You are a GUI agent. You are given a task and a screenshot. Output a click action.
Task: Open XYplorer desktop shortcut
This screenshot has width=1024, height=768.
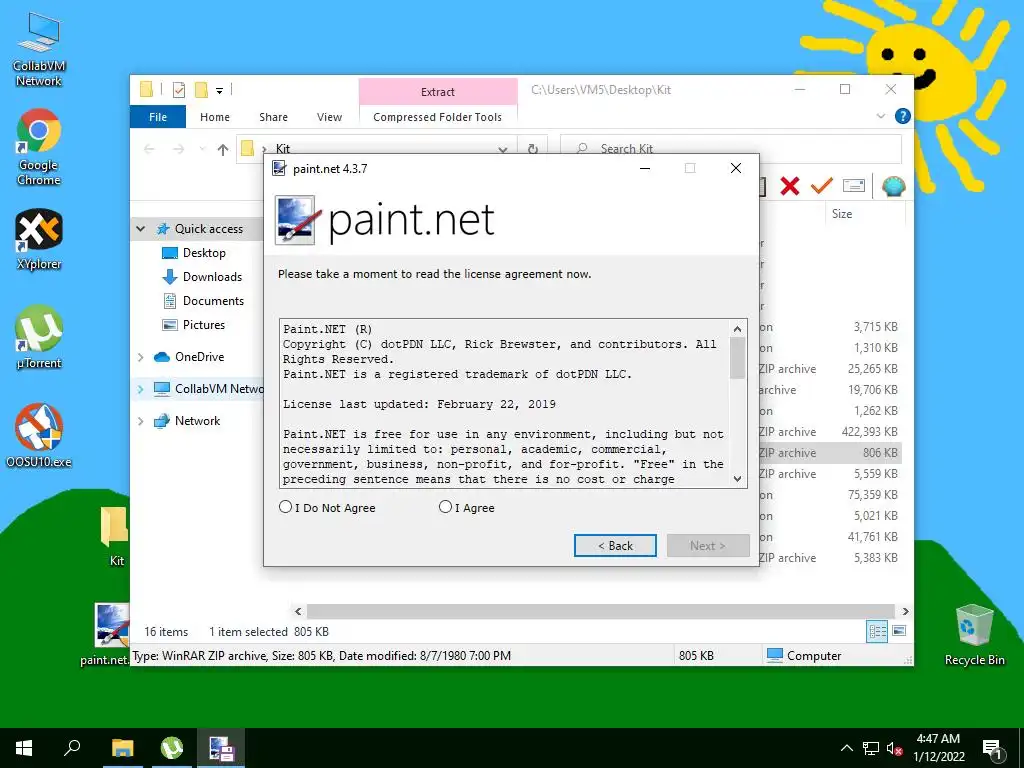39,240
